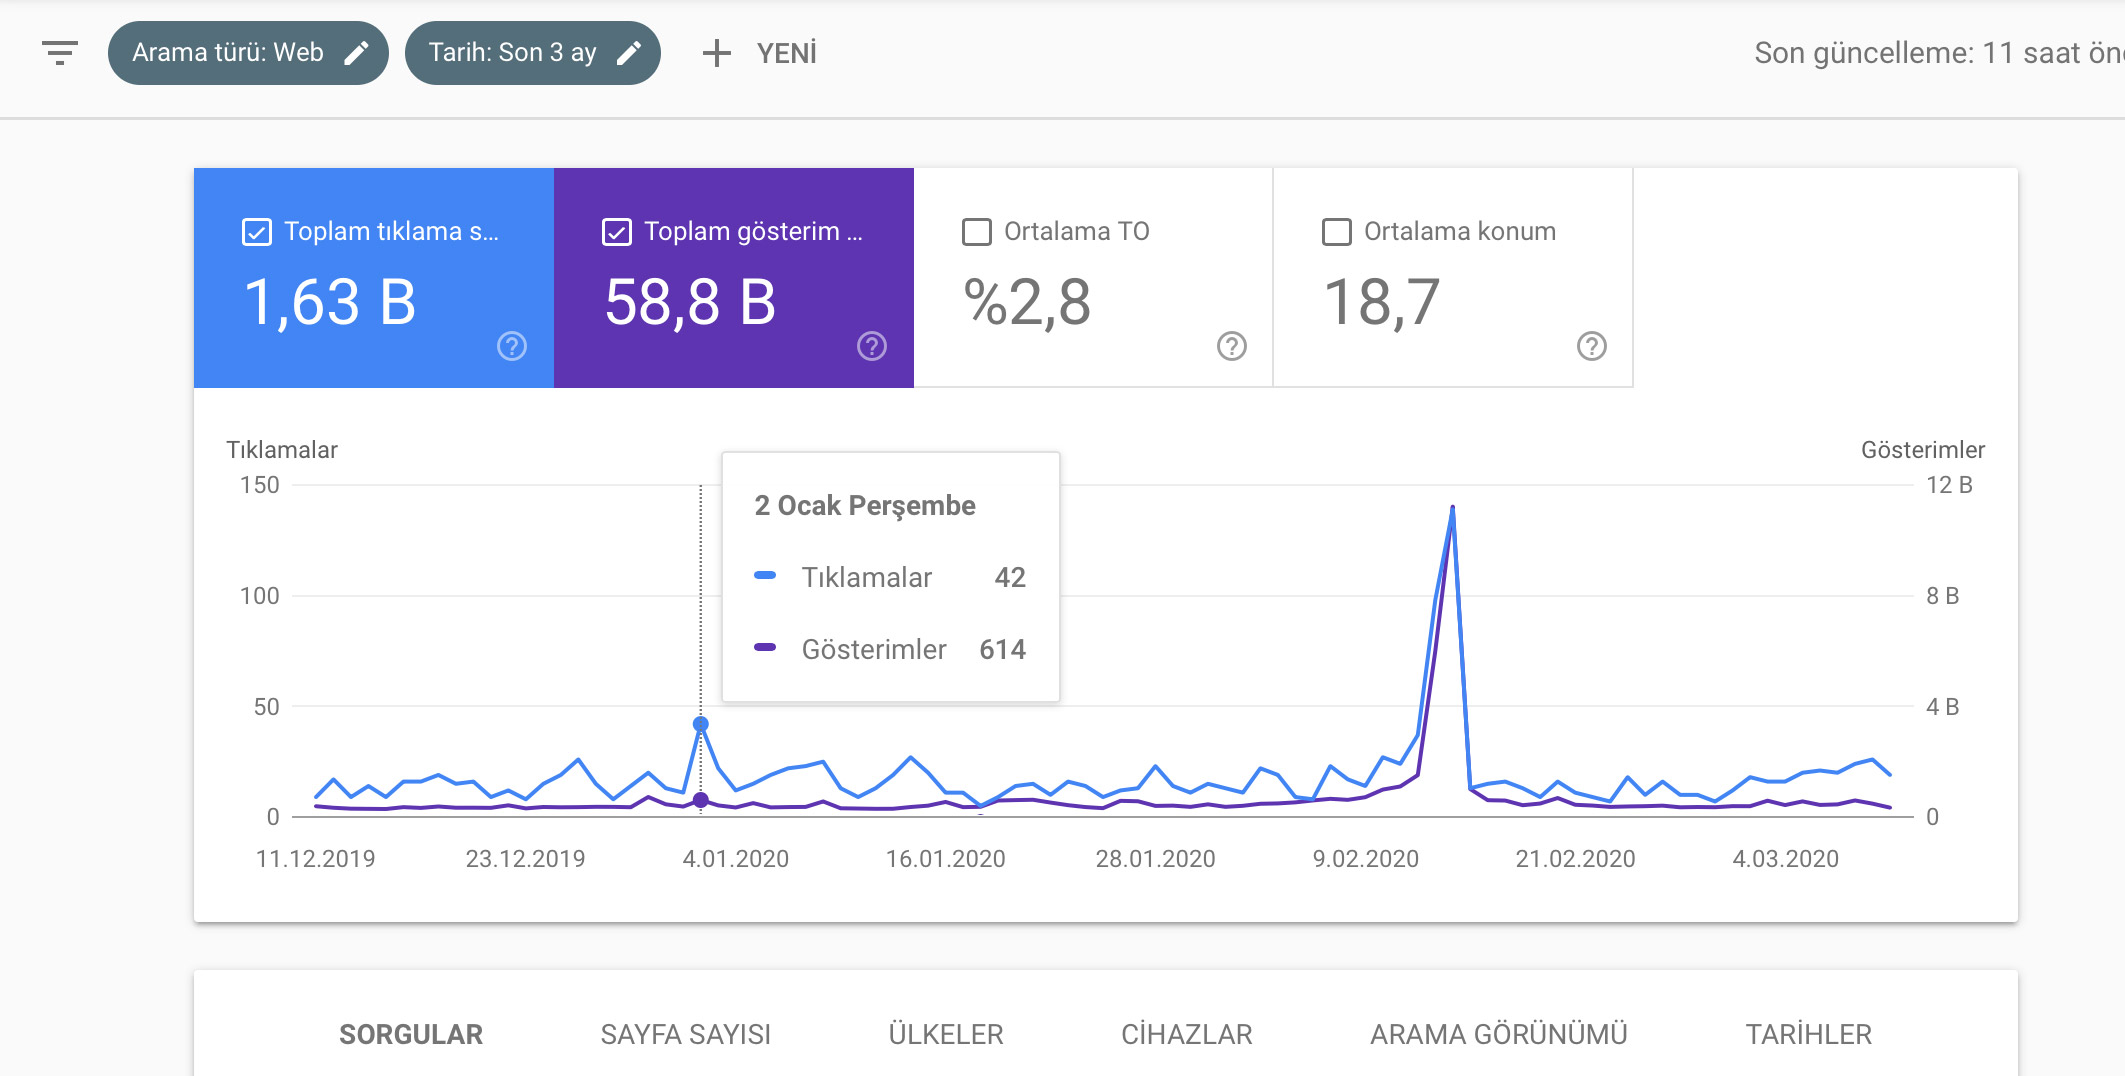Viewport: 2125px width, 1076px height.
Task: Click the Tıklamalar axis label
Action: click(x=282, y=450)
